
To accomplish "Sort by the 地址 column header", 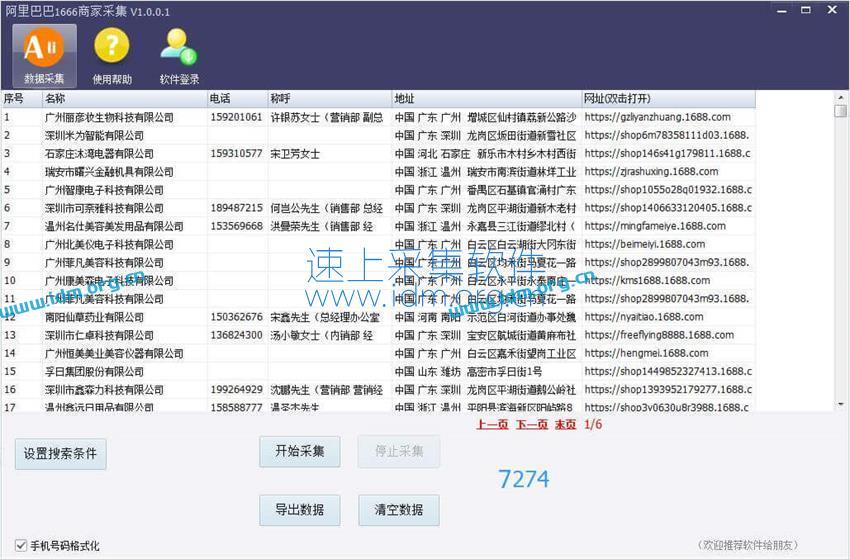I will [x=486, y=99].
